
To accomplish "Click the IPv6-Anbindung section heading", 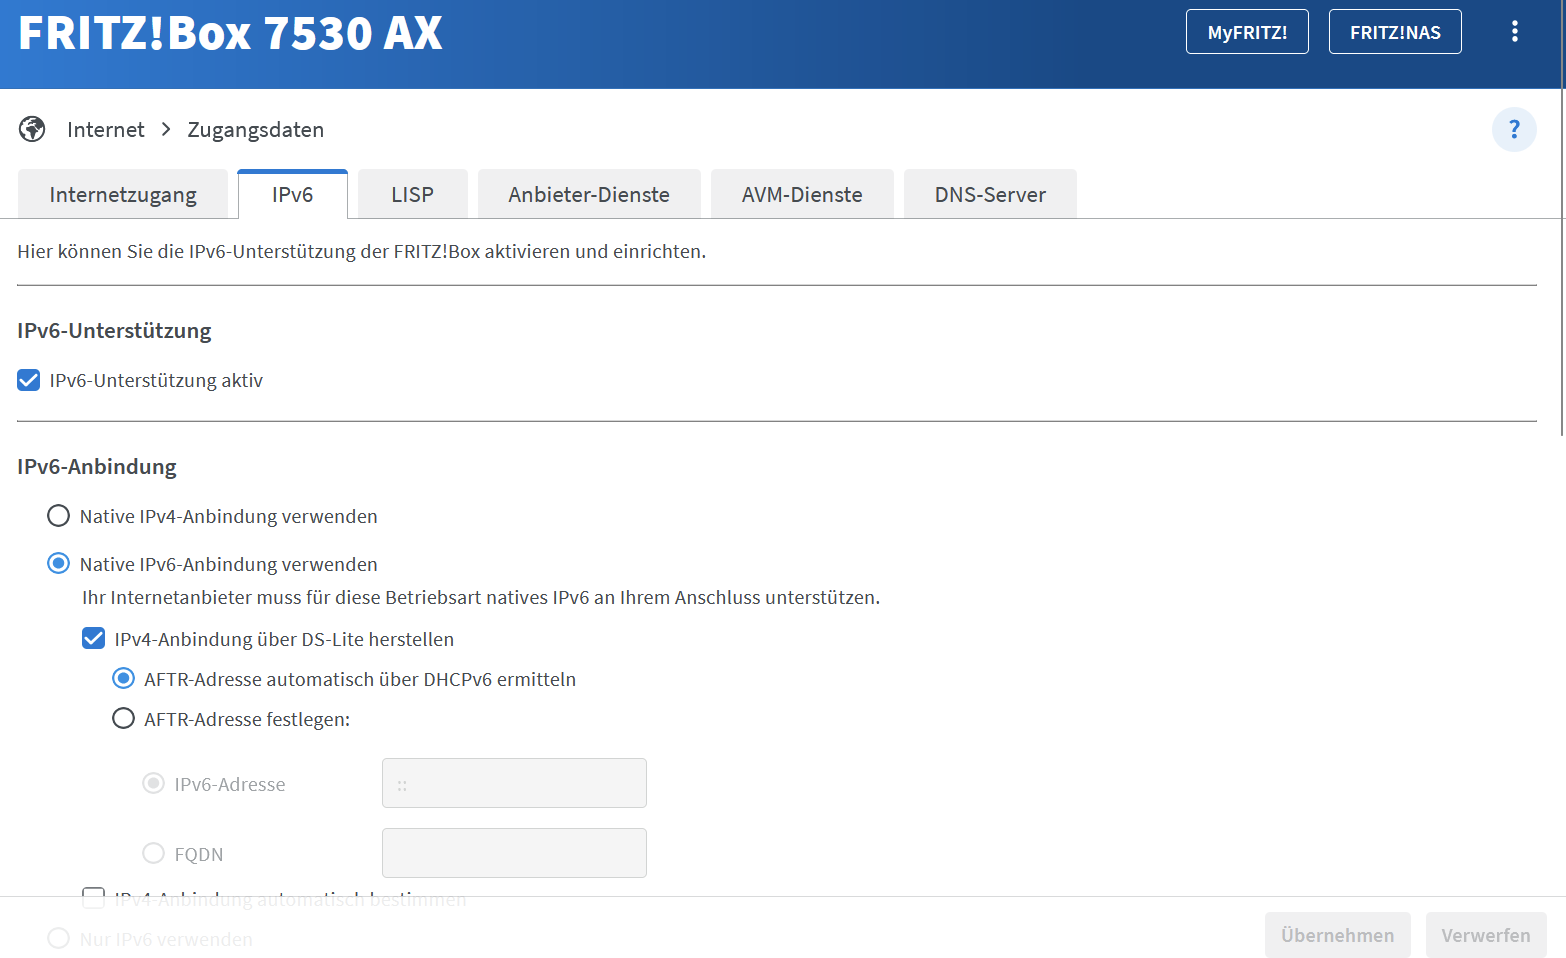I will pyautogui.click(x=97, y=467).
